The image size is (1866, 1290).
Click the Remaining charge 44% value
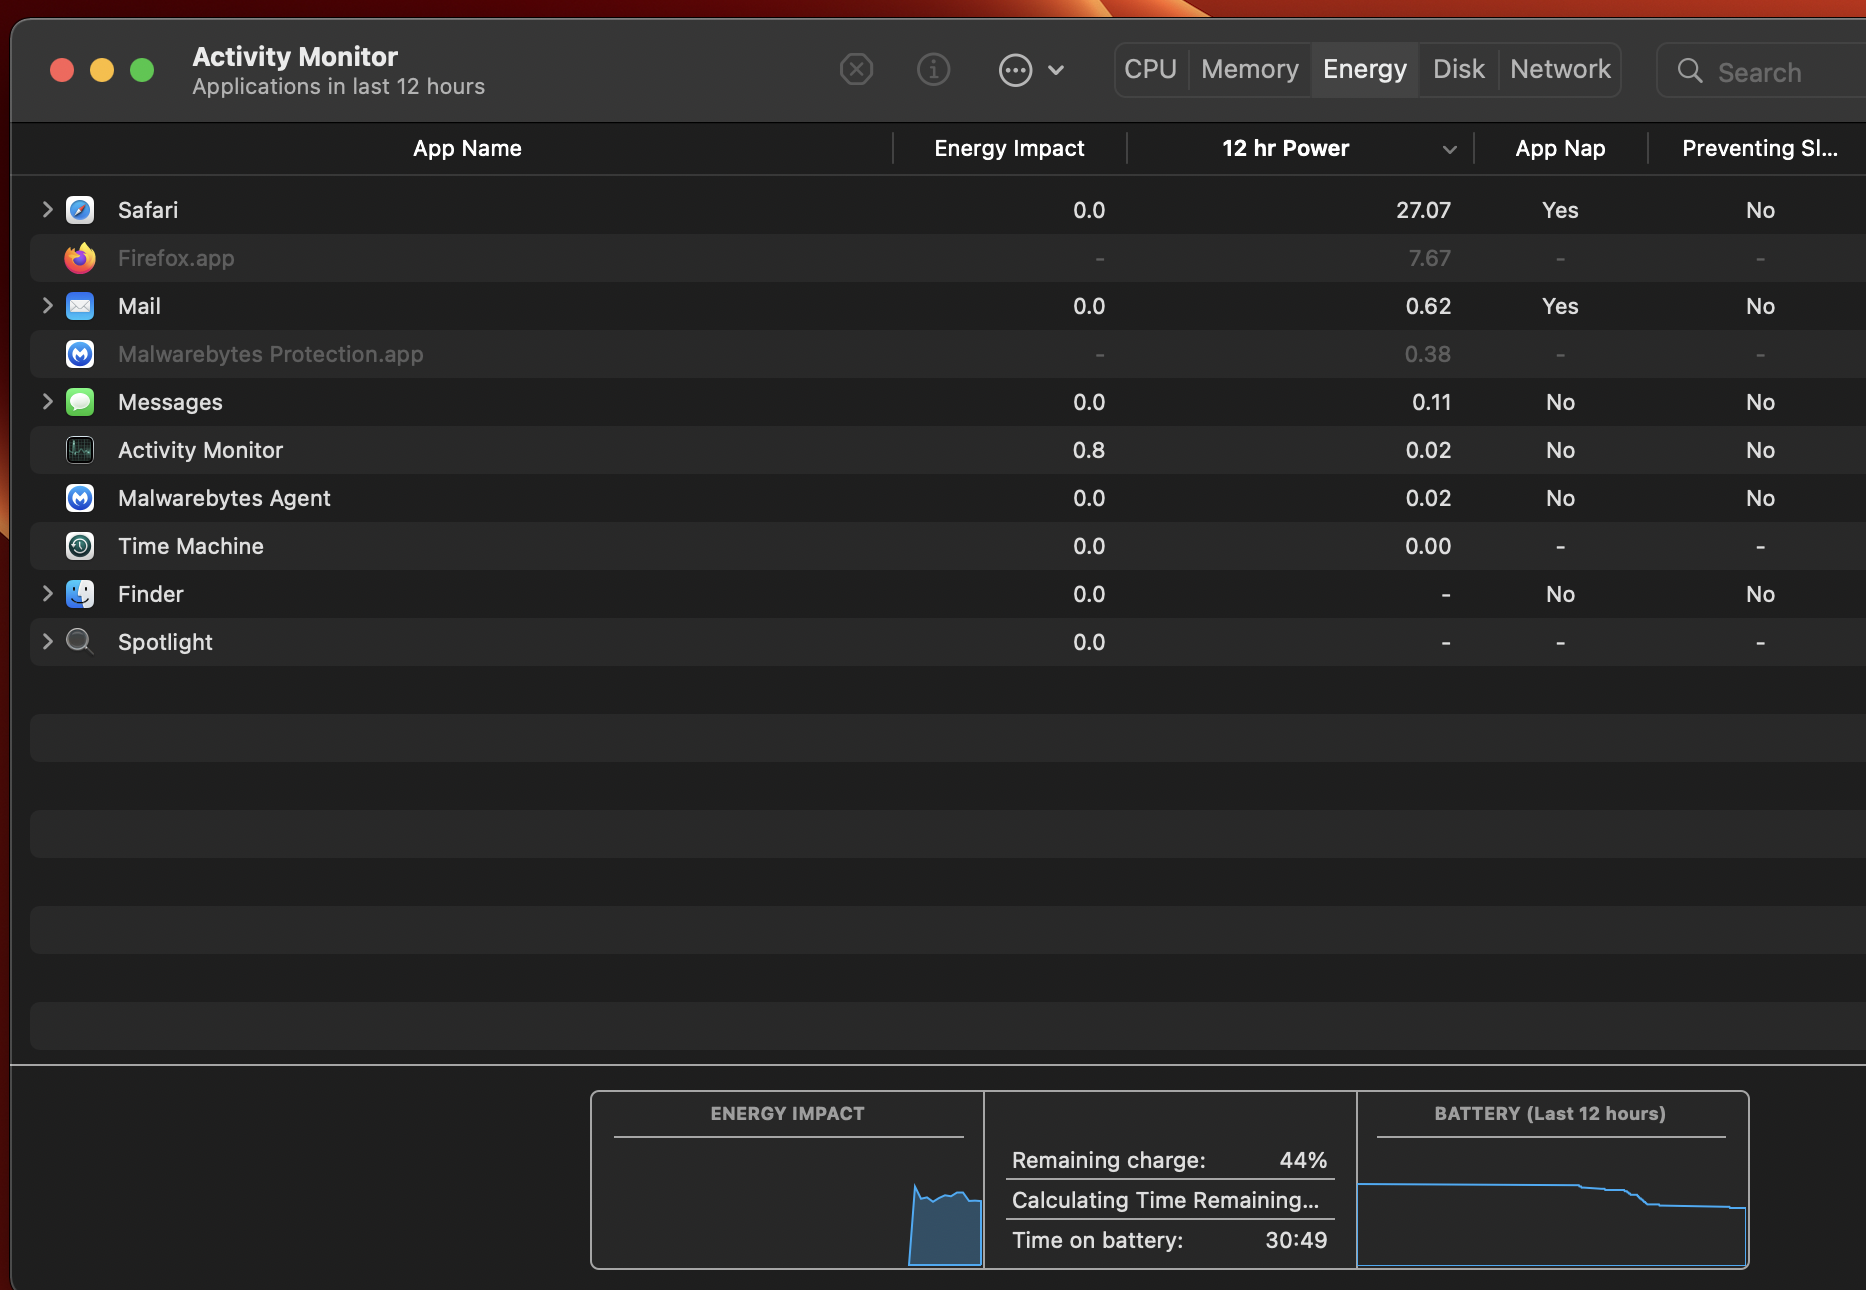(1303, 1160)
